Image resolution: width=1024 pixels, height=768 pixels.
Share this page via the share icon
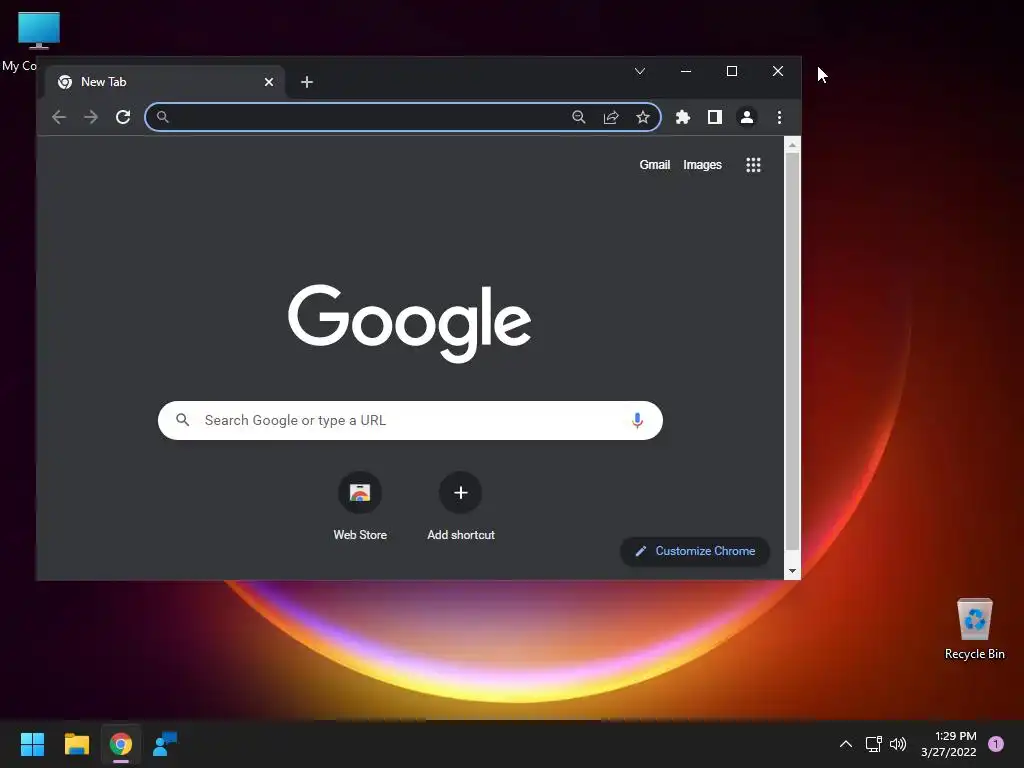point(611,117)
